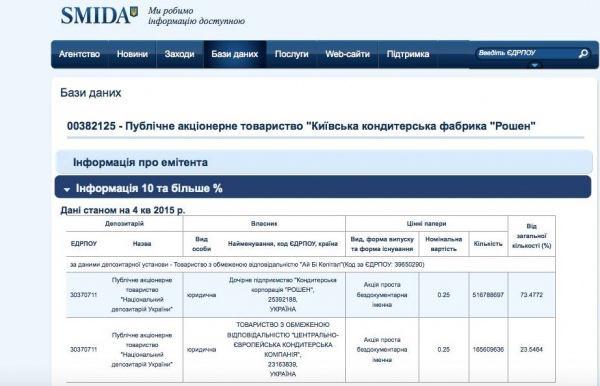
Task: Open the Підтримка menu item
Action: point(408,54)
